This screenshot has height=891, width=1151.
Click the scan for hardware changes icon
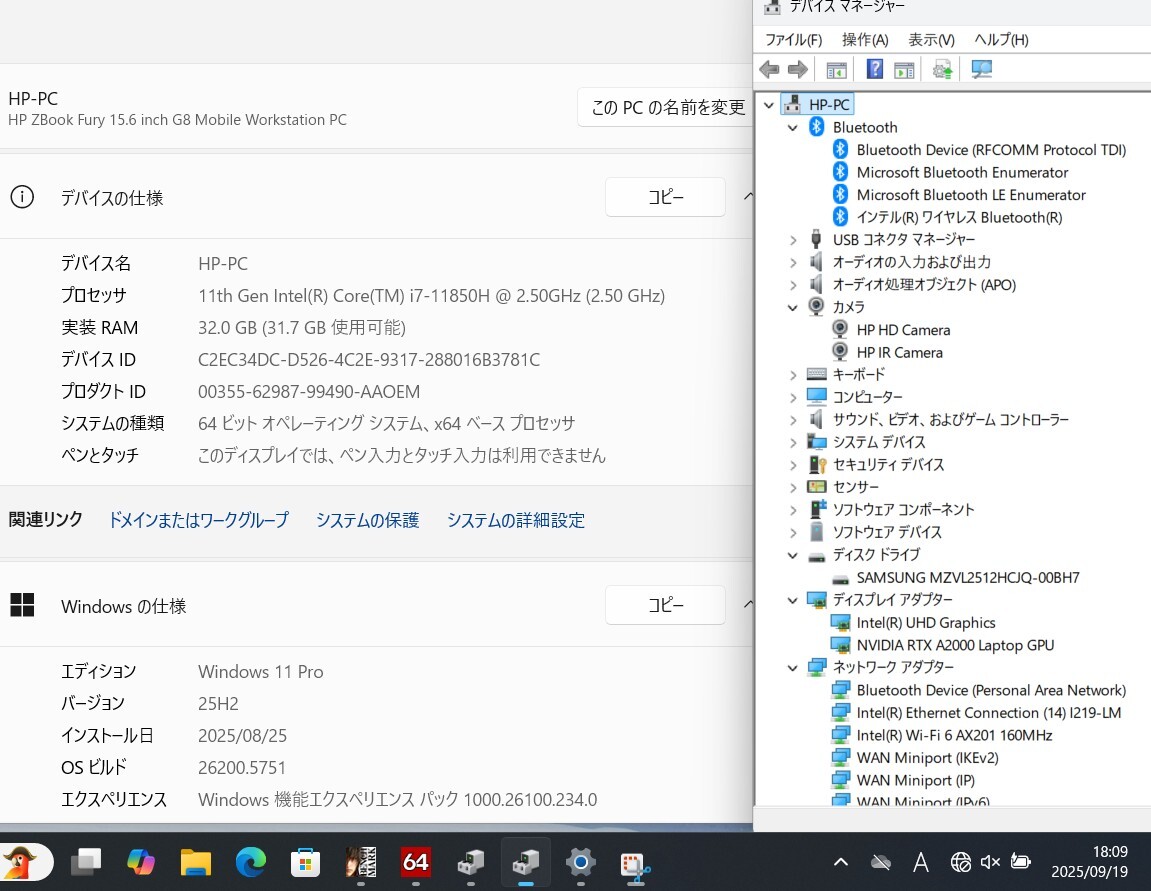click(x=982, y=69)
